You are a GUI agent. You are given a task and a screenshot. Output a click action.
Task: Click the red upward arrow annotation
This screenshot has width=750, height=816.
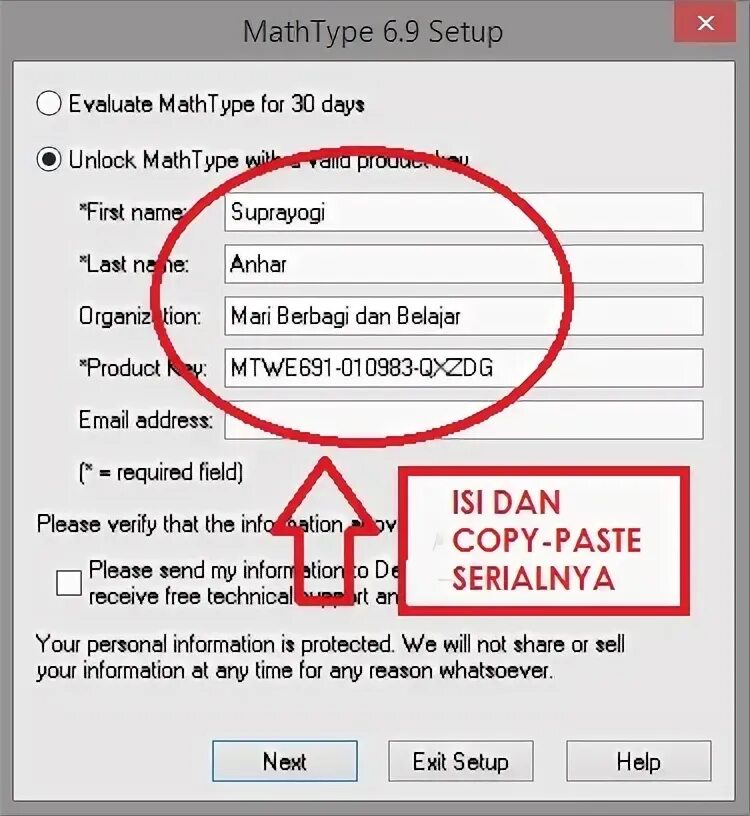[x=324, y=531]
